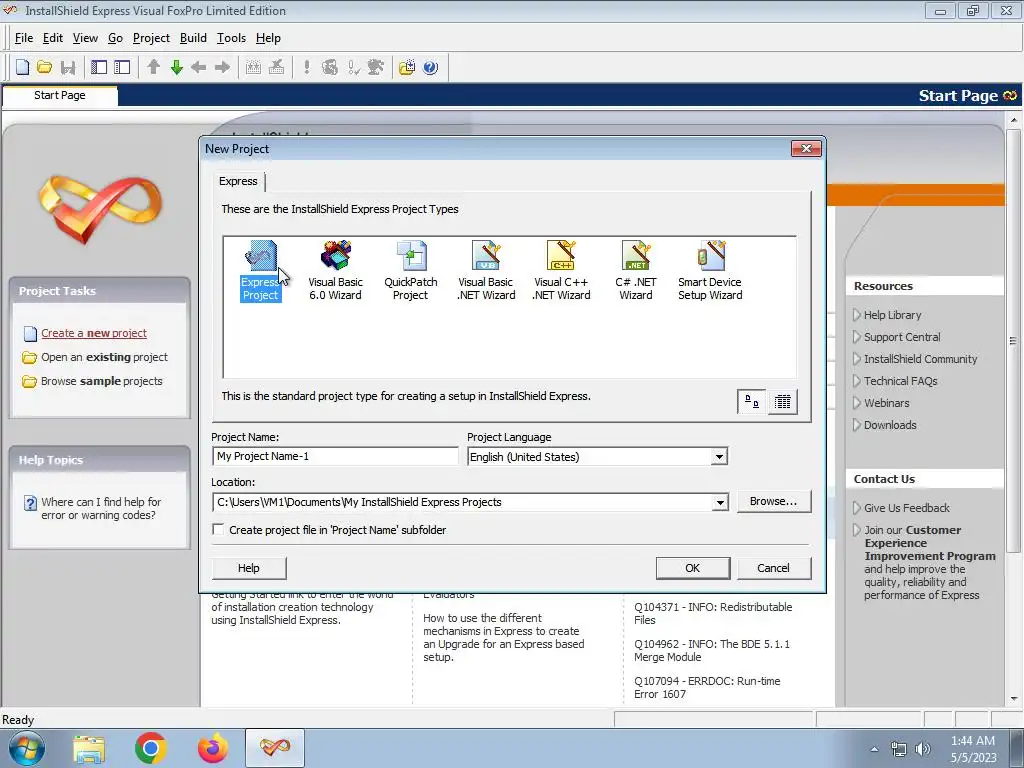
Task: Open the Support Central link
Action: point(903,337)
